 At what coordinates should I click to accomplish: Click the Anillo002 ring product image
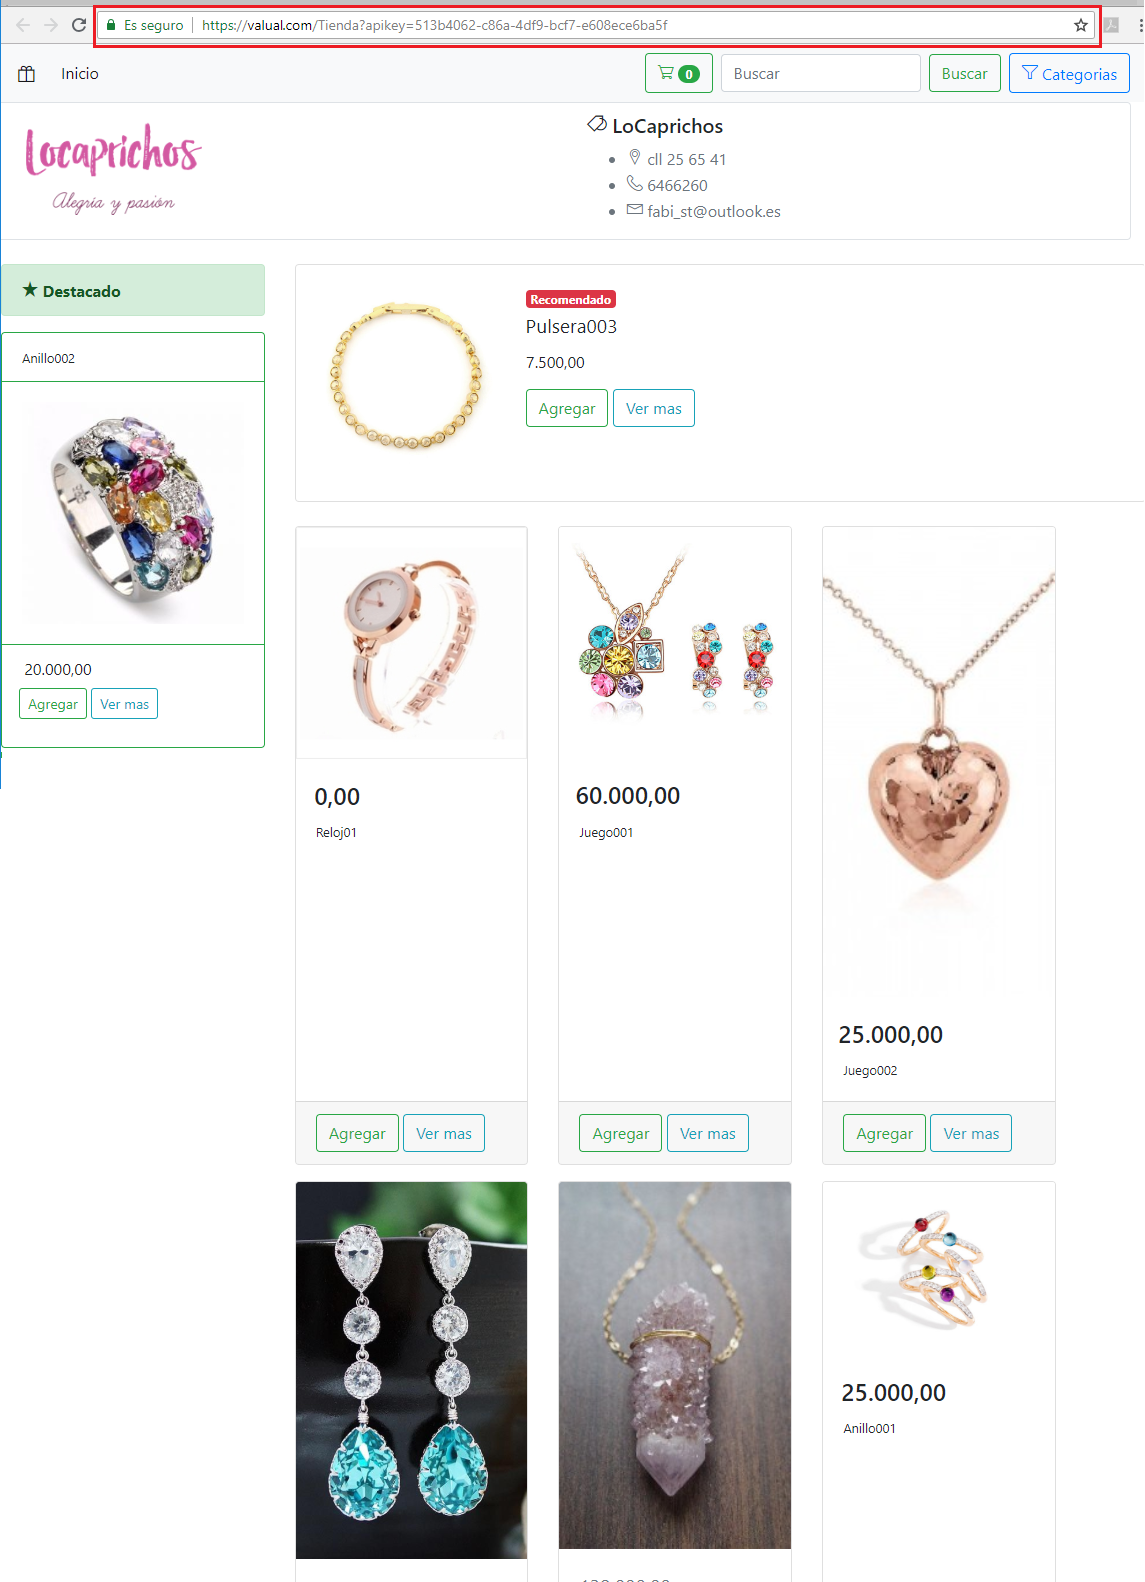tap(133, 512)
